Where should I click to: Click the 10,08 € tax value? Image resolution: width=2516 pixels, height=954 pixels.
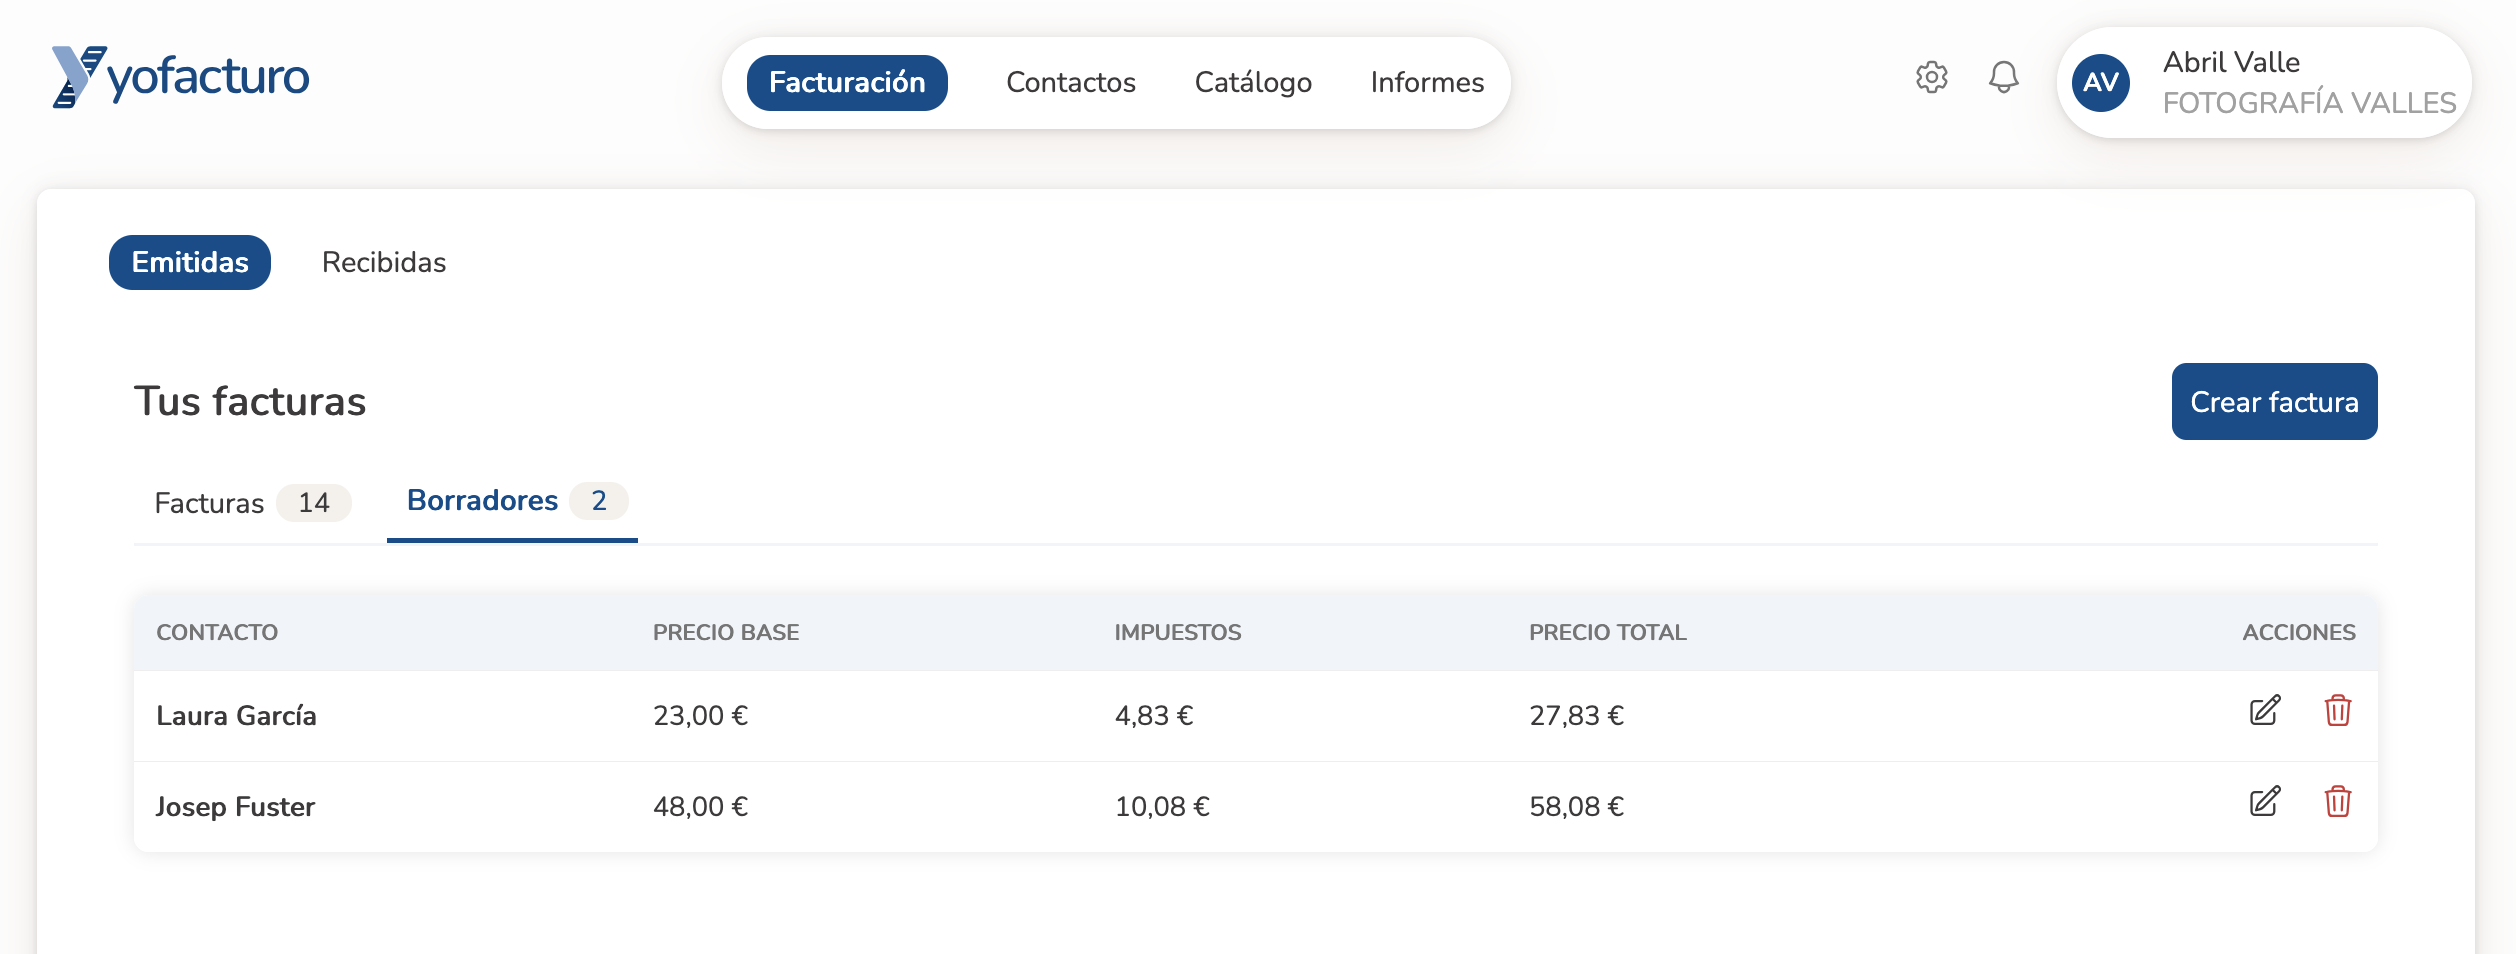click(x=1162, y=807)
